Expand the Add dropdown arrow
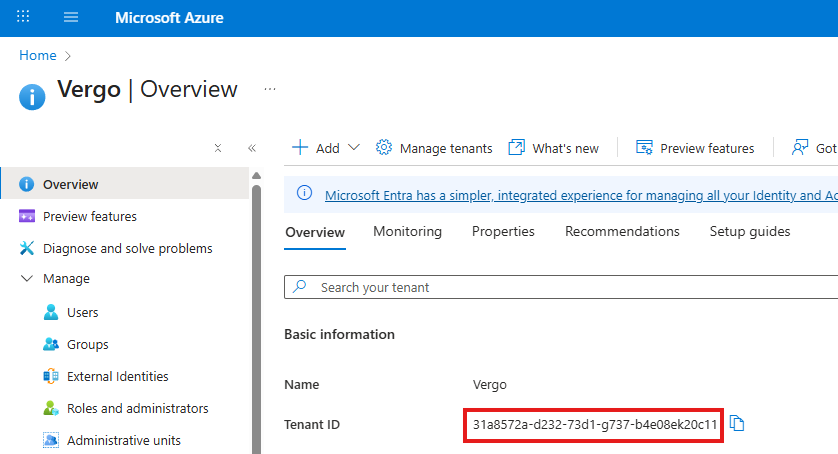This screenshot has height=454, width=838. pos(354,148)
